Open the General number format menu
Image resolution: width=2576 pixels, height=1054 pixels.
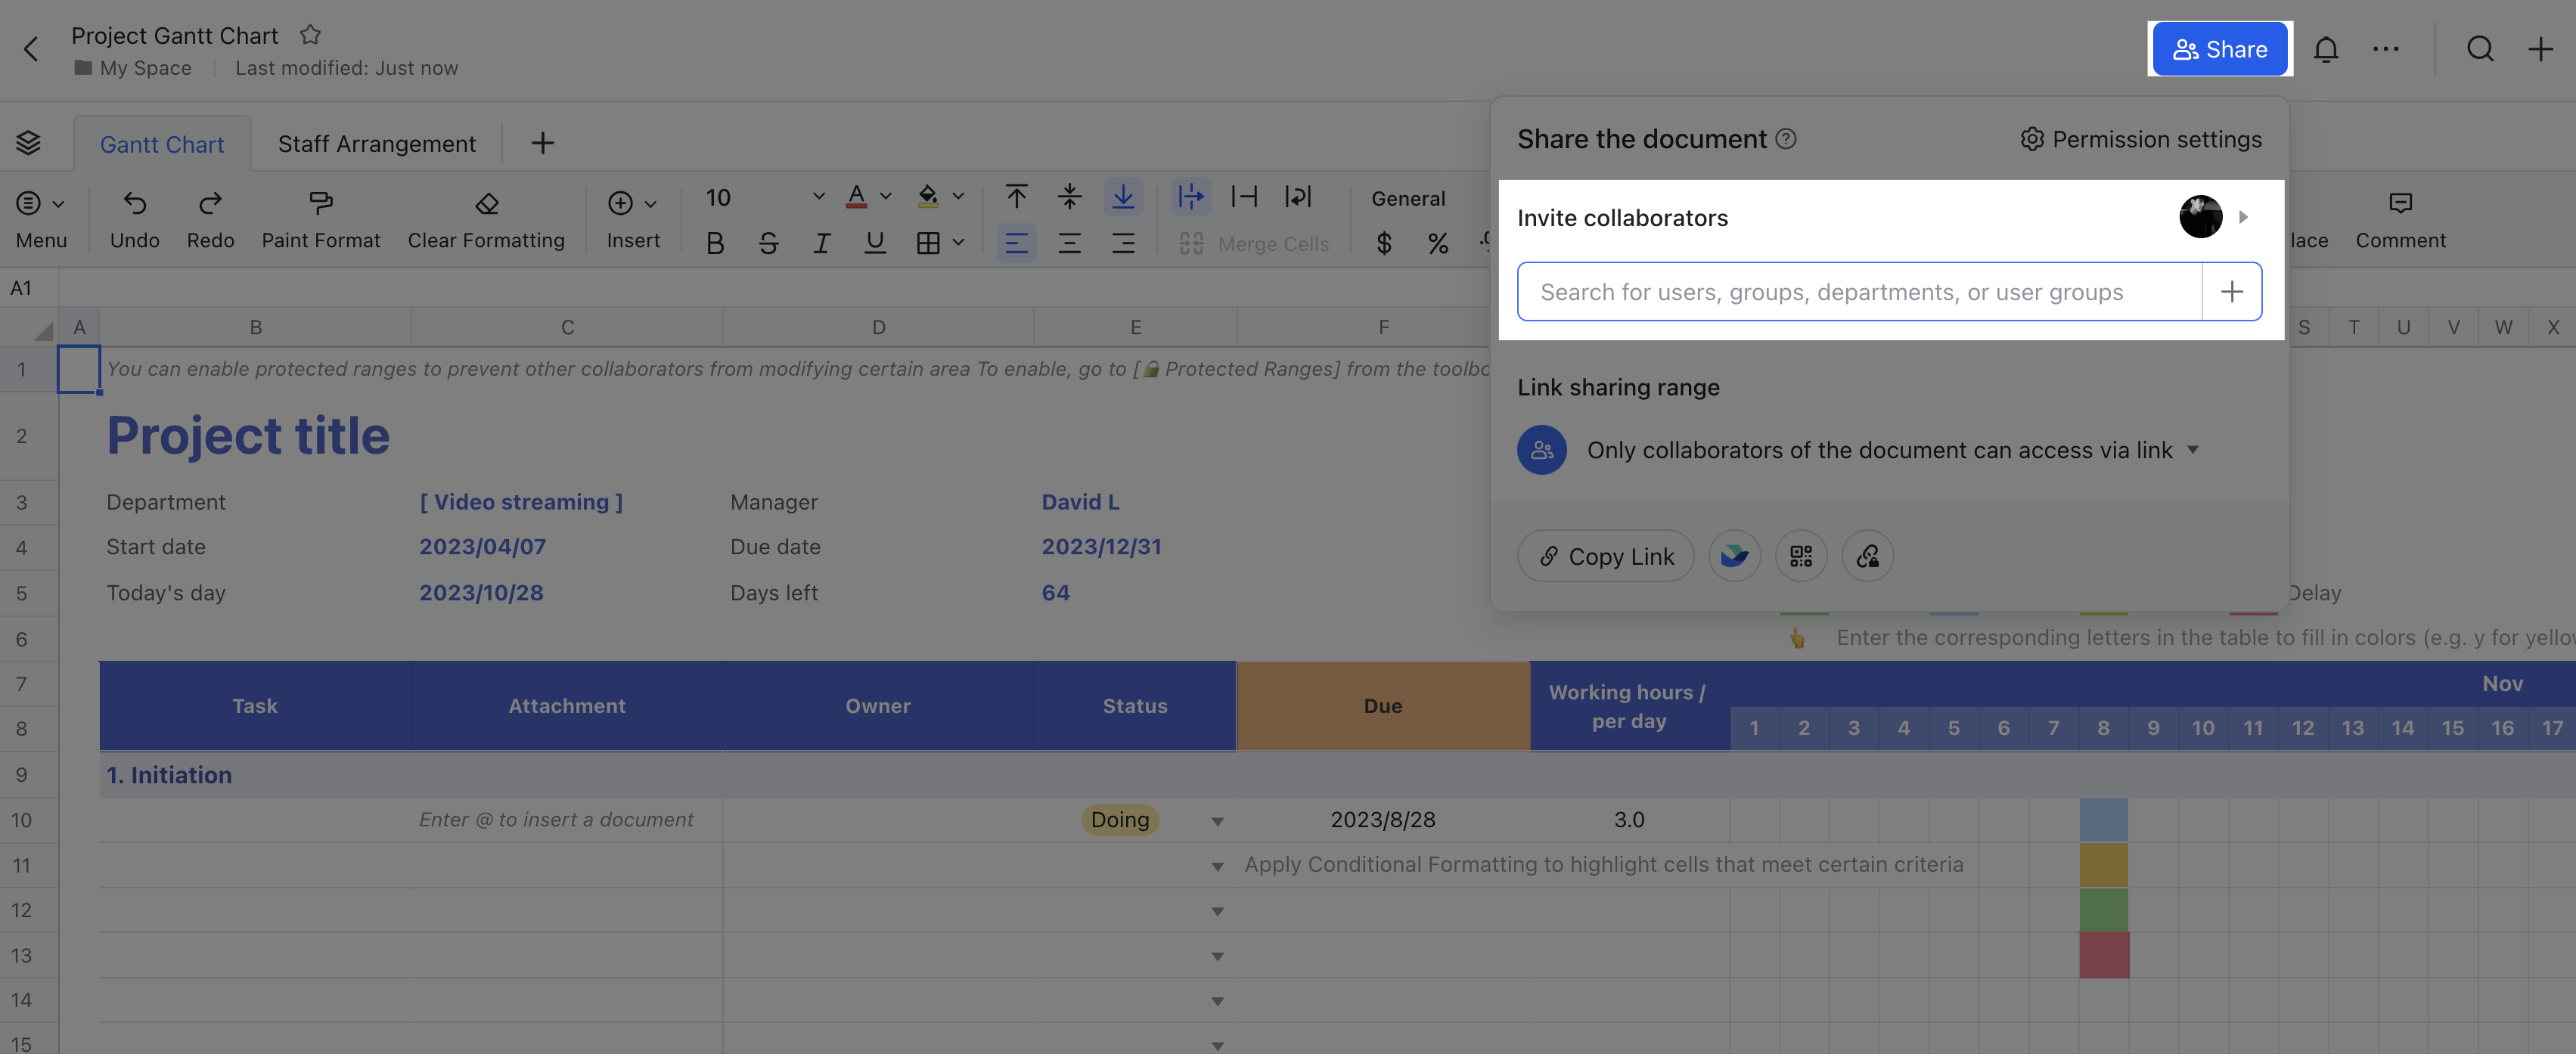click(x=1408, y=198)
